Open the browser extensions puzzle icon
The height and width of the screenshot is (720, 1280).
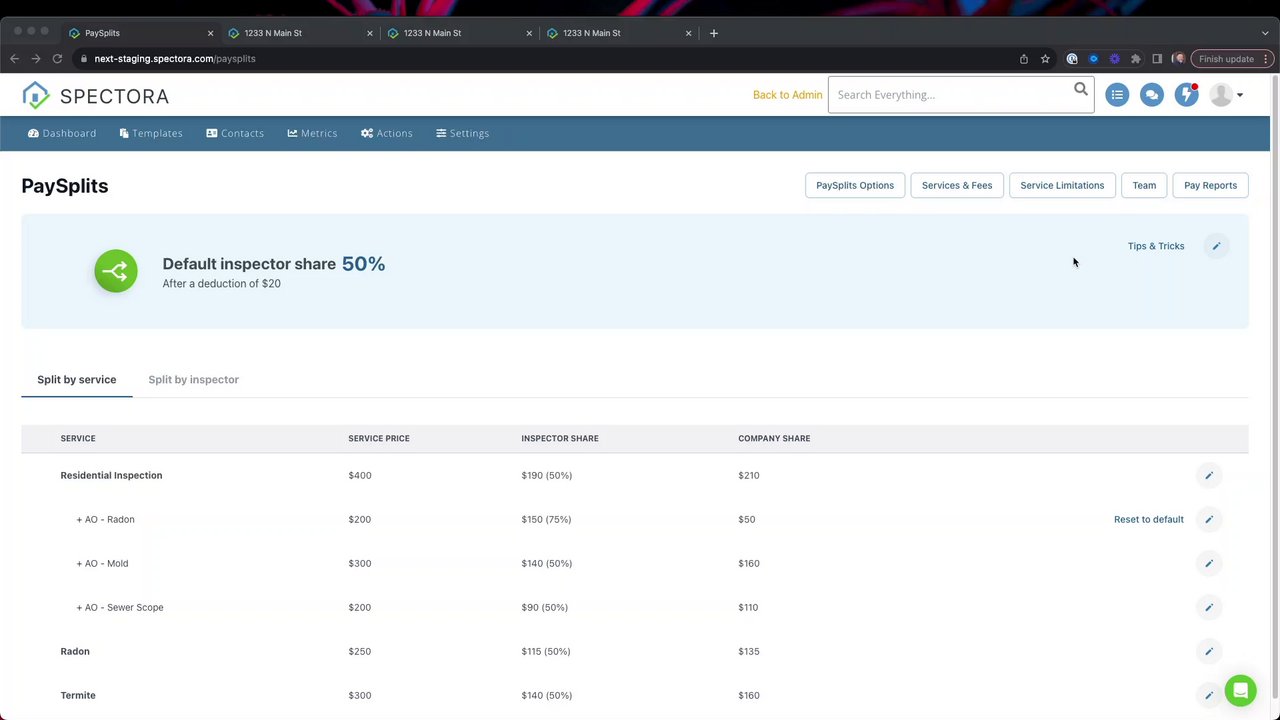coord(1136,59)
